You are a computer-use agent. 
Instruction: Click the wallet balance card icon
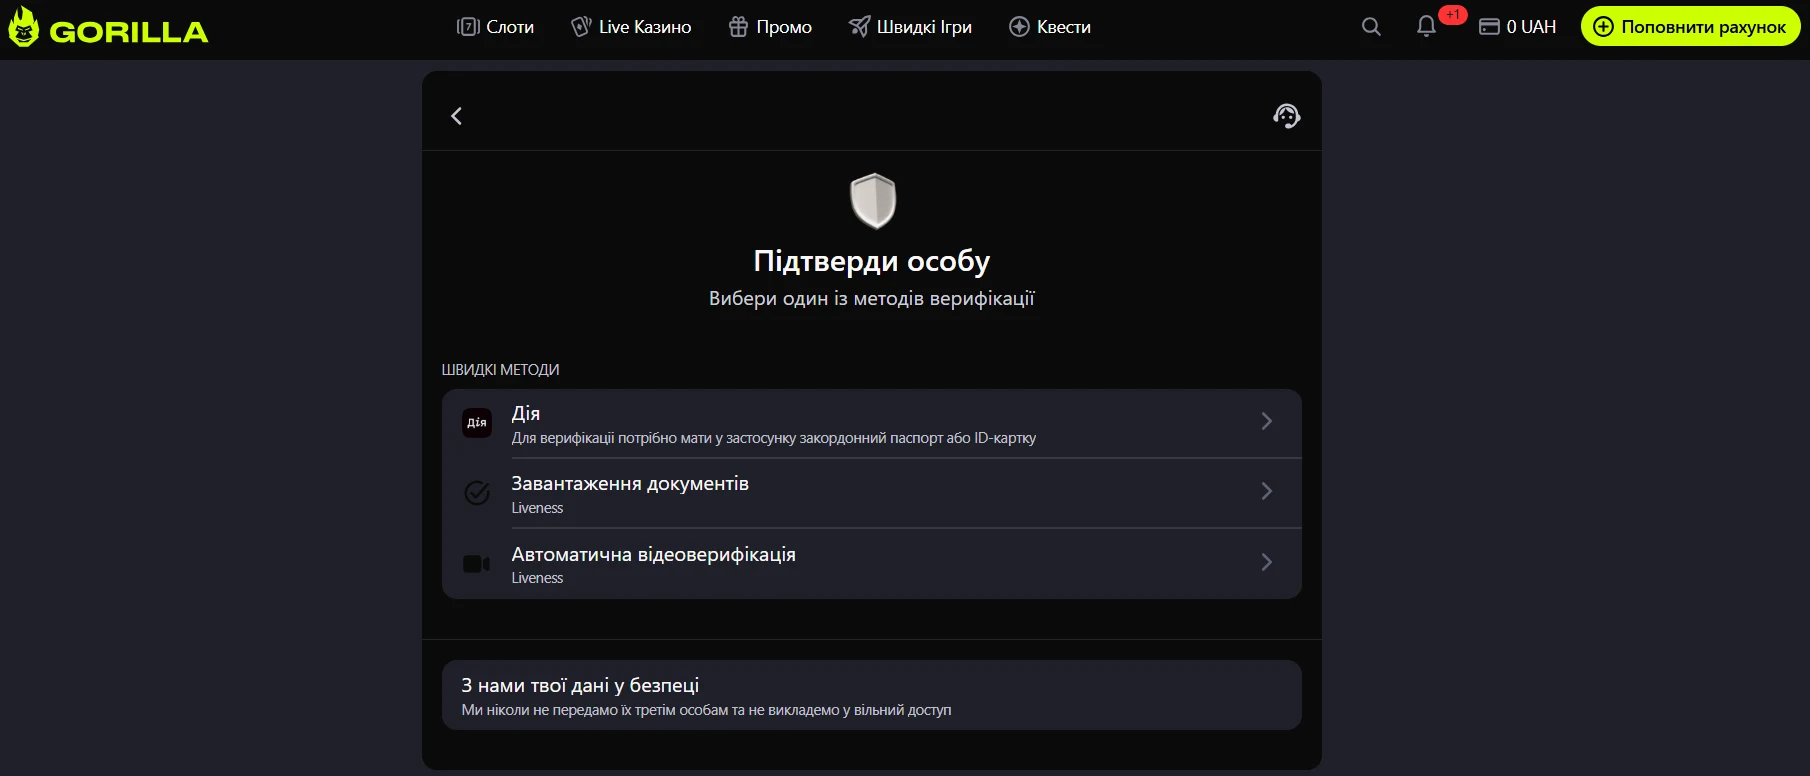tap(1489, 27)
